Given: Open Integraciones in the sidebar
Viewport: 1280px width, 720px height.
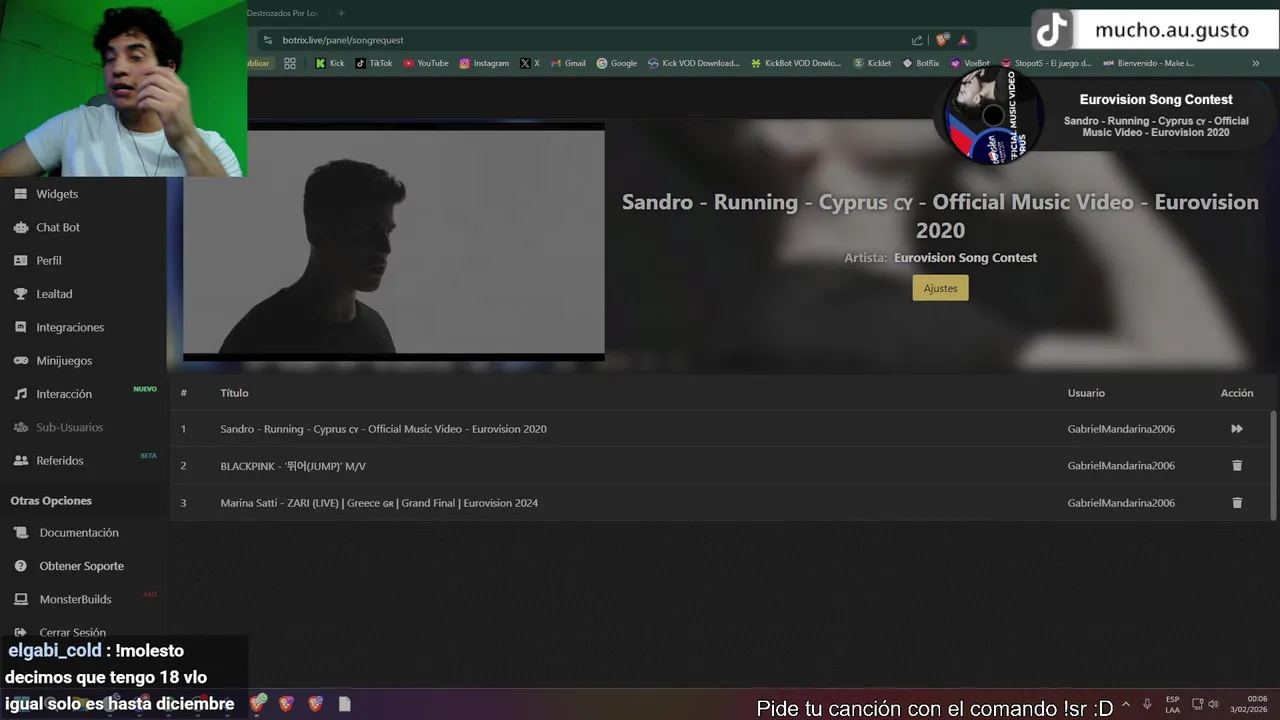Looking at the screenshot, I should coord(70,327).
